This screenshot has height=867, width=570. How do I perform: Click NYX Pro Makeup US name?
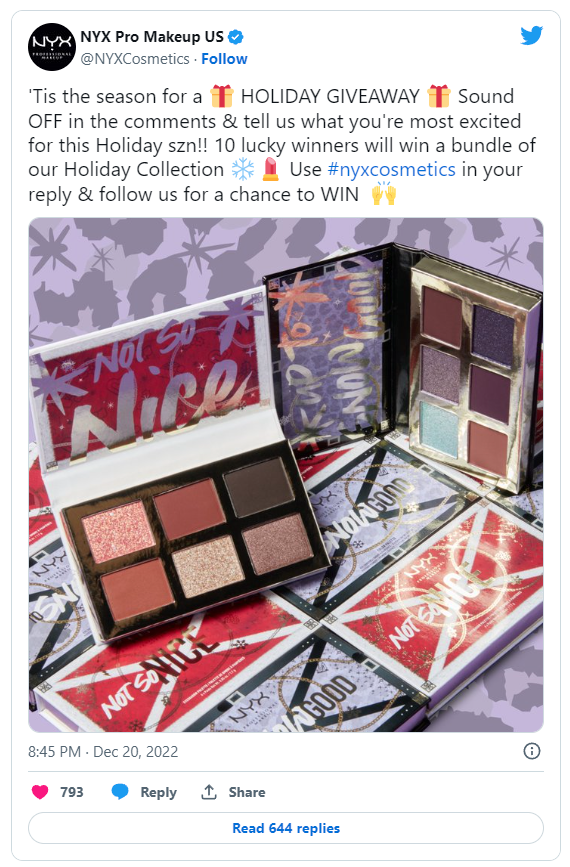(152, 37)
